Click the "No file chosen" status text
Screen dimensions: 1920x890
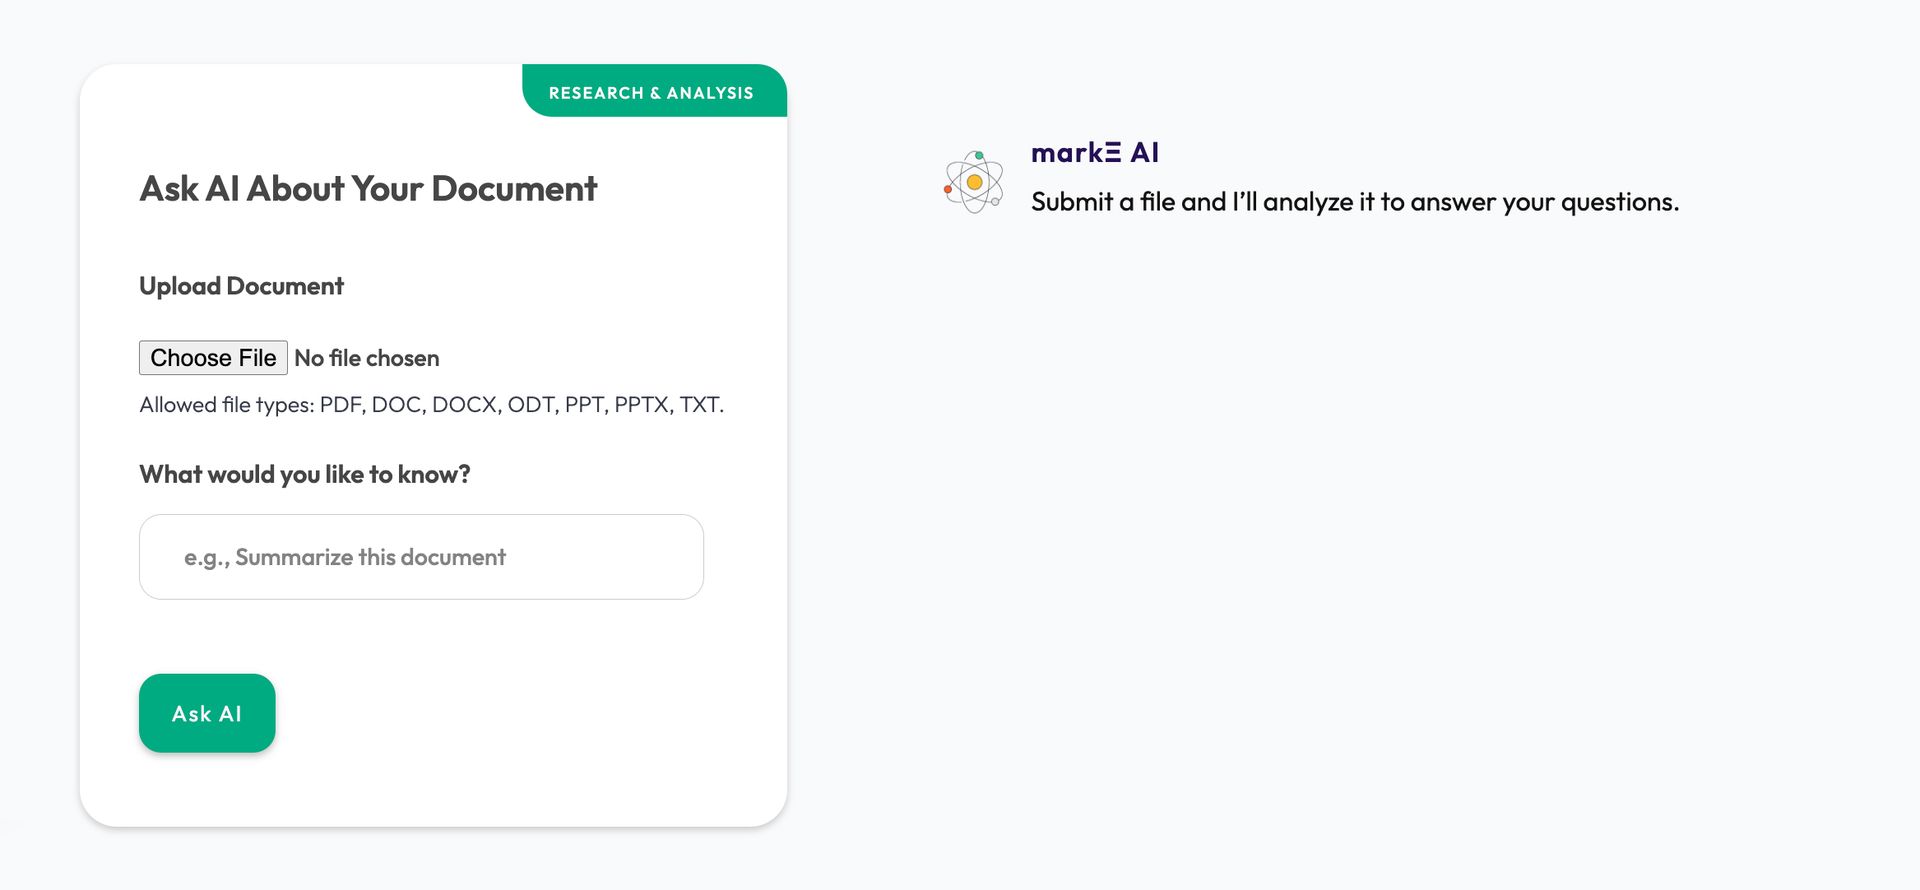coord(367,358)
